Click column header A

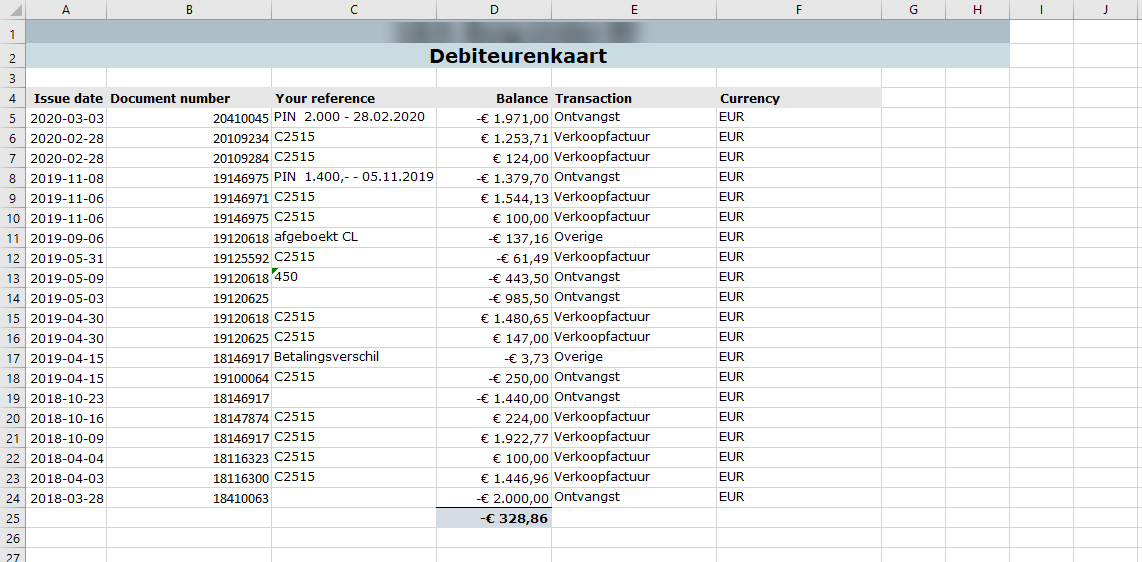pyautogui.click(x=66, y=9)
